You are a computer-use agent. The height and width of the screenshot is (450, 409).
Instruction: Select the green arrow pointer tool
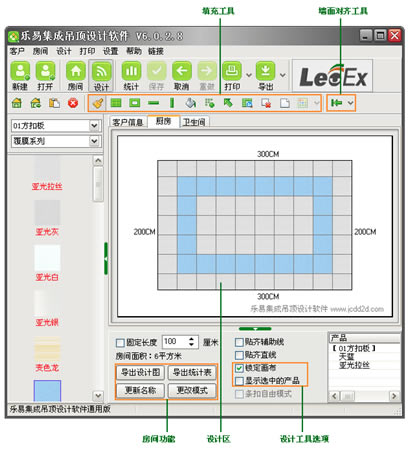click(228, 103)
